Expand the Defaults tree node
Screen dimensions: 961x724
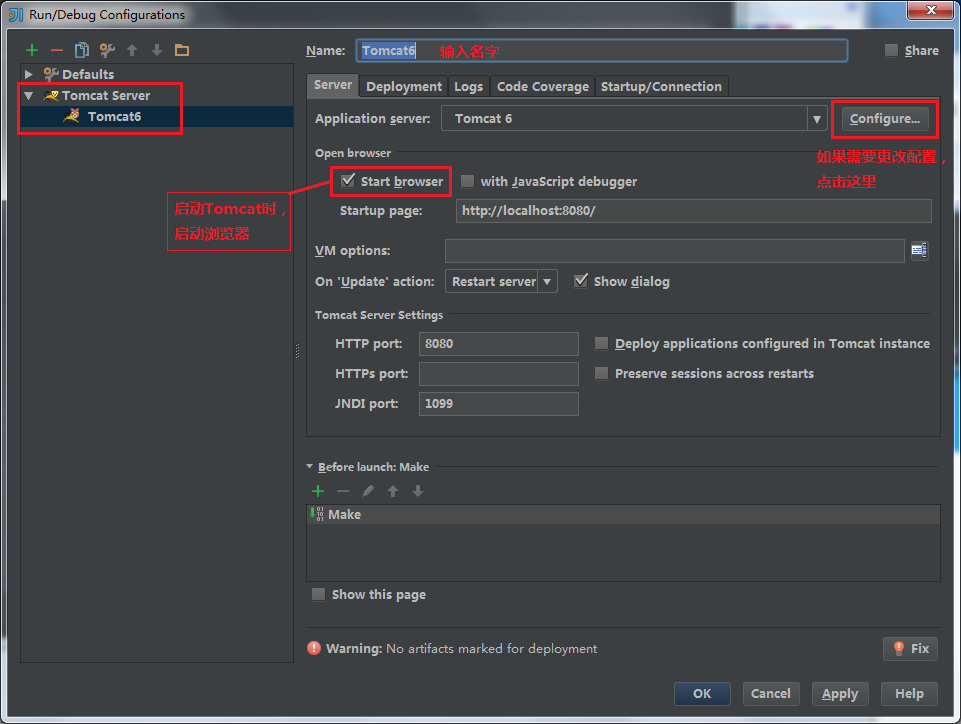click(28, 74)
